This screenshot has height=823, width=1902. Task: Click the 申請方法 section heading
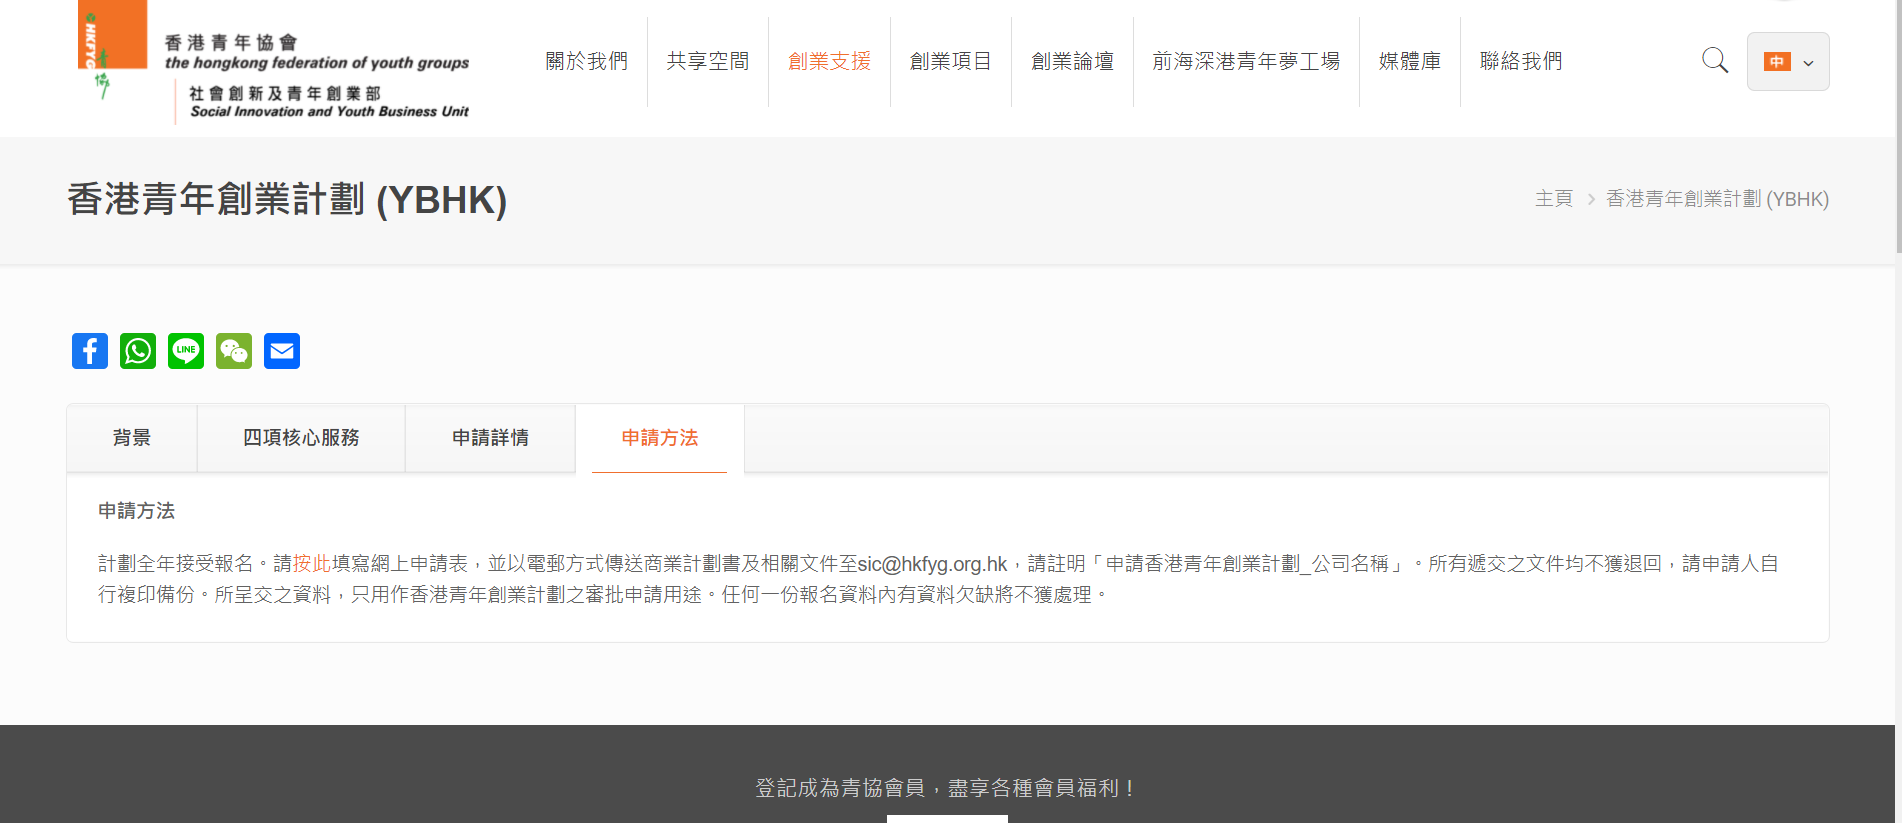(136, 511)
